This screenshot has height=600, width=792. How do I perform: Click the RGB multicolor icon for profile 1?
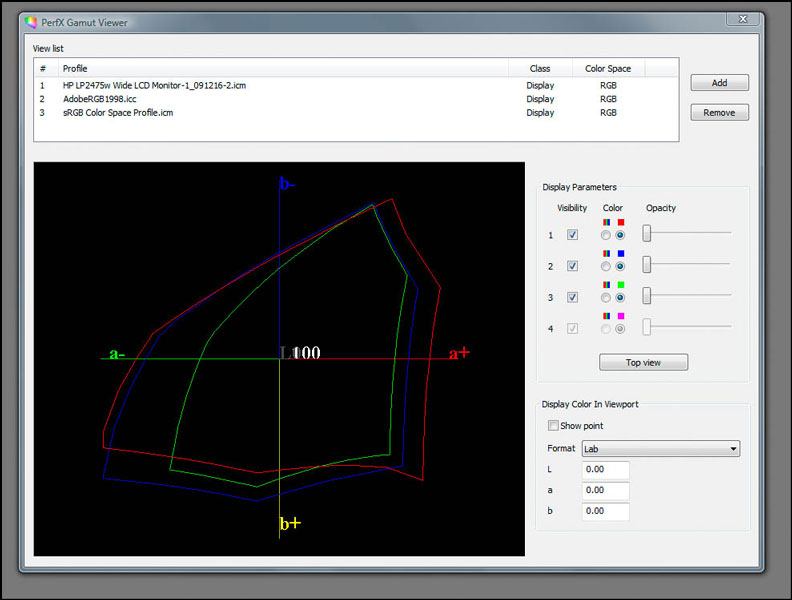(606, 223)
